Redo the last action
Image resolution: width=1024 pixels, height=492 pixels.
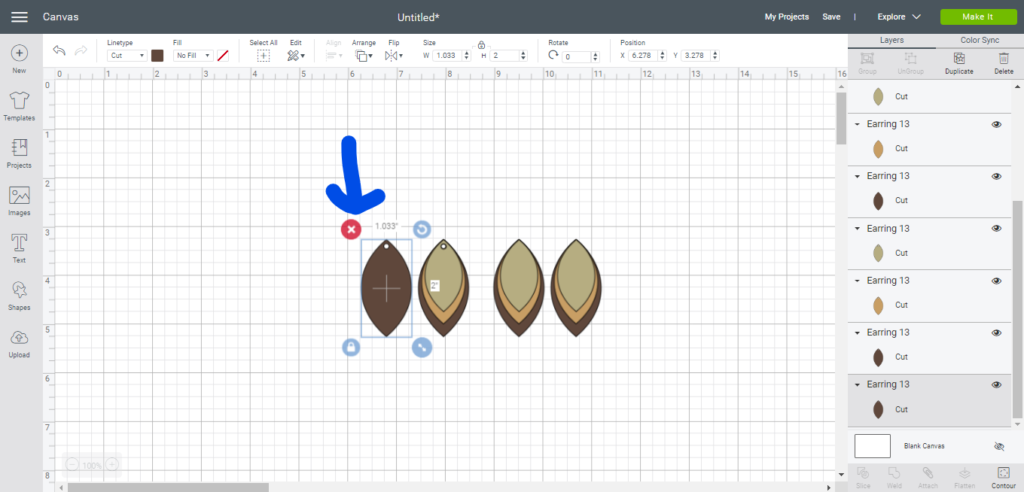82,51
